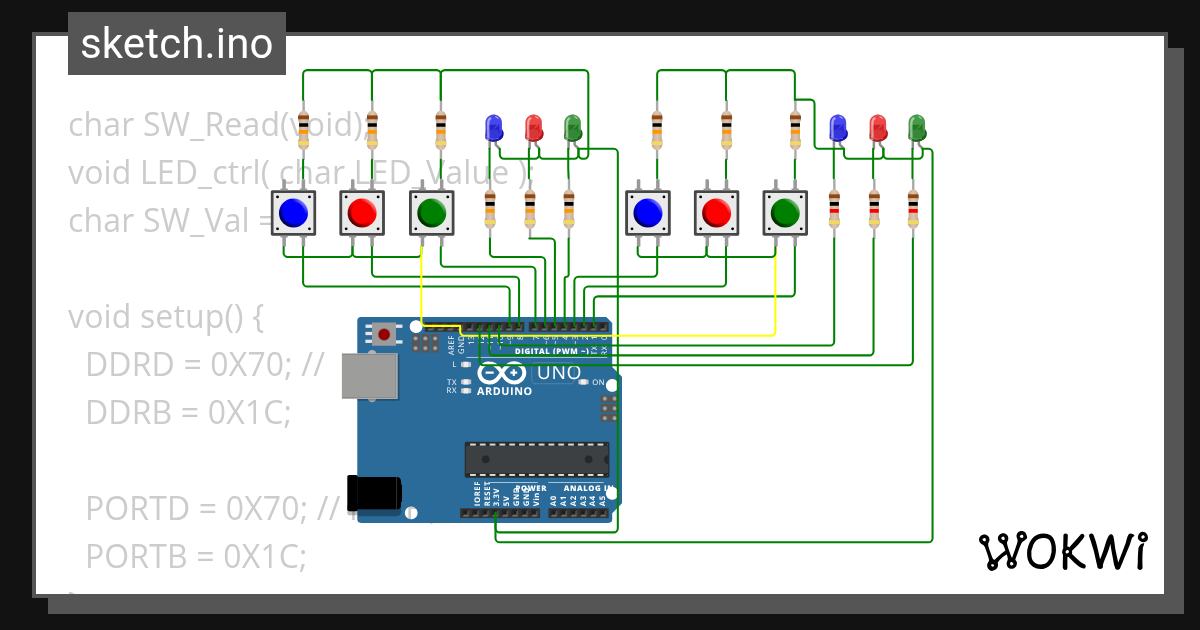The height and width of the screenshot is (630, 1200).
Task: Select the sketch.ino tab
Action: [x=176, y=43]
